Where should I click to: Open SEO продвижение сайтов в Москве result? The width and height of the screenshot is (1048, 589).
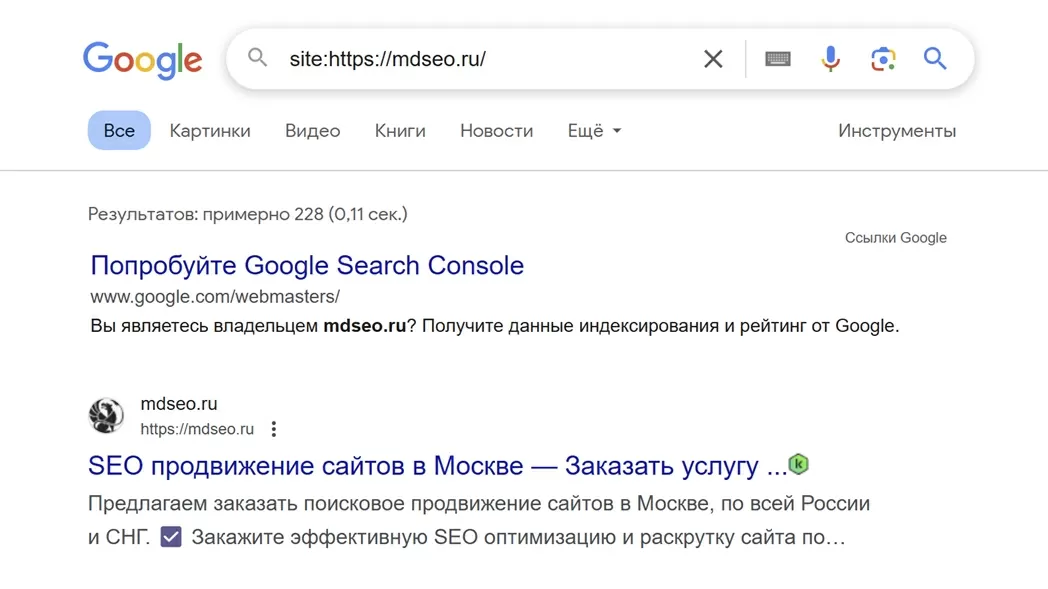[438, 465]
